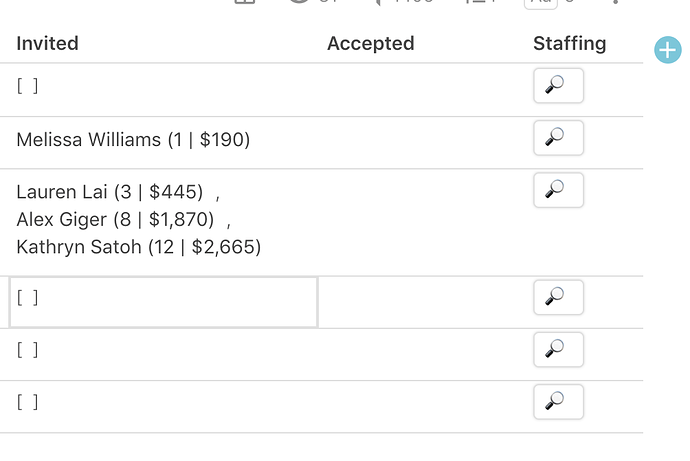Select the Accepted column header
This screenshot has height=461, width=690.
coord(370,44)
